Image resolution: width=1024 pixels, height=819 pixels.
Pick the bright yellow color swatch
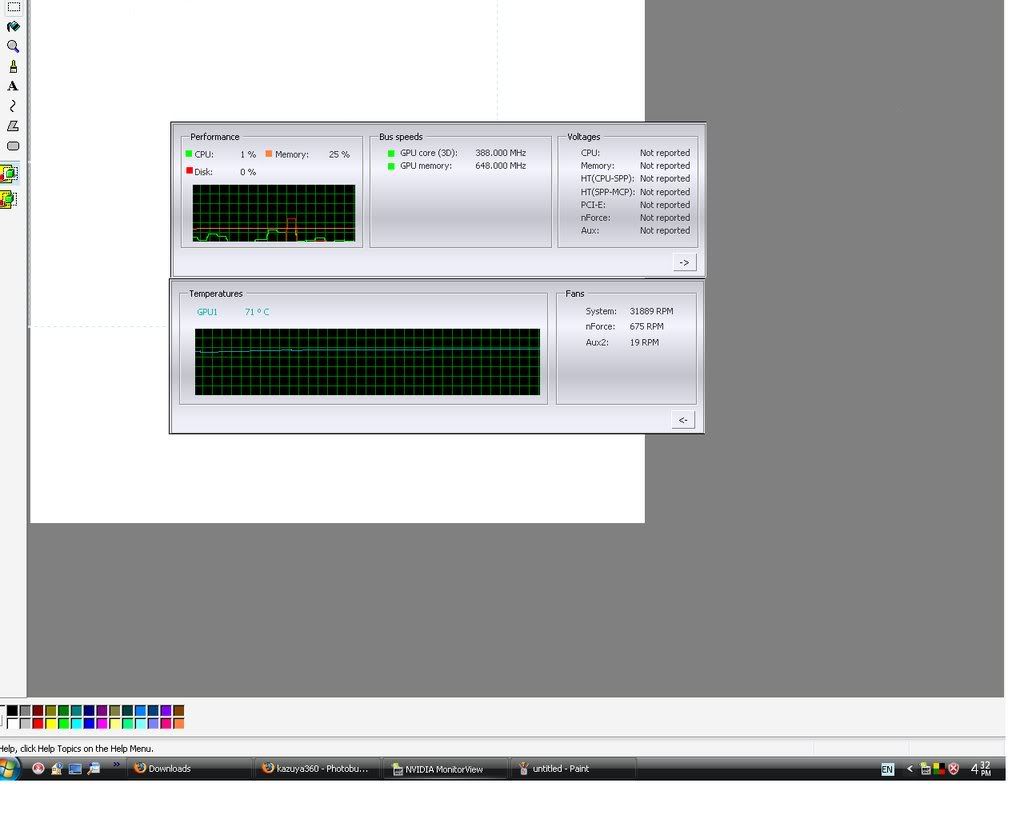tap(51, 723)
